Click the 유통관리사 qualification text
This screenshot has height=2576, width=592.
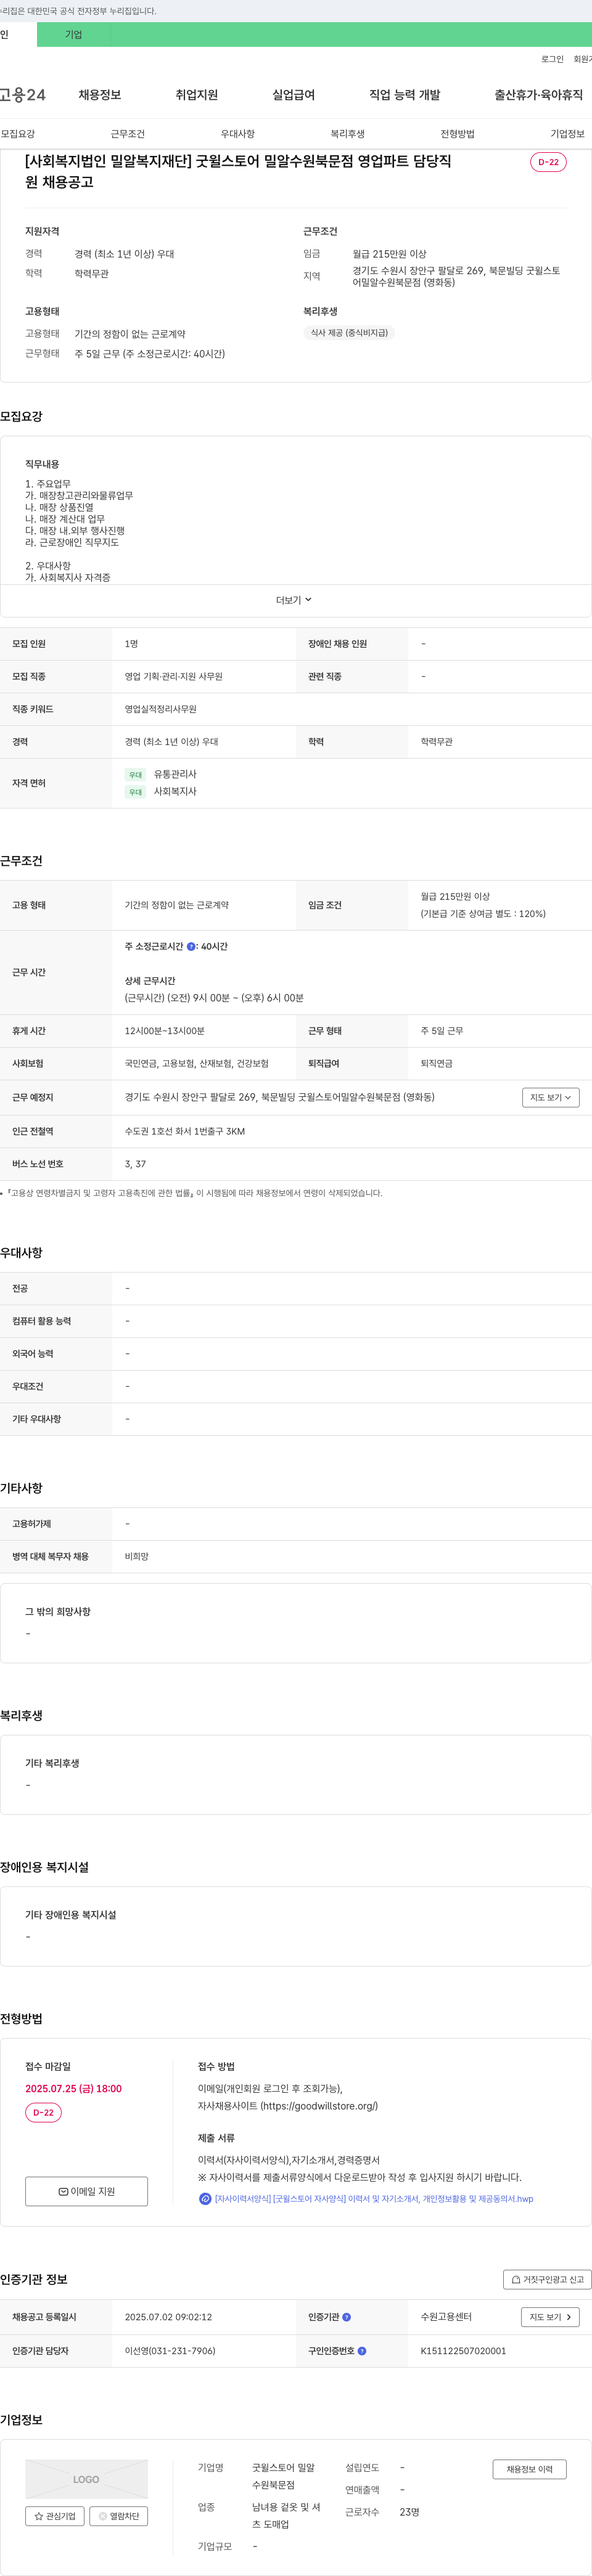[x=175, y=775]
